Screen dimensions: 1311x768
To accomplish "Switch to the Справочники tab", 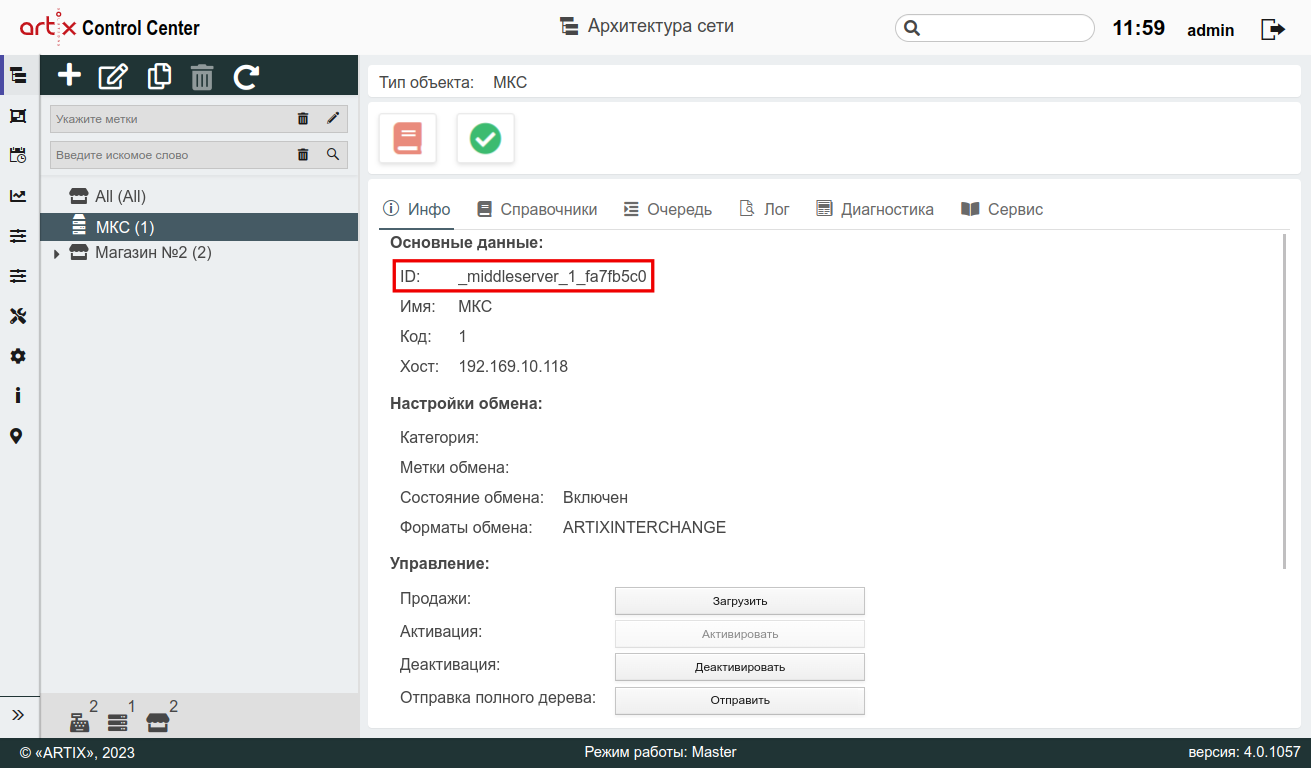I will point(537,209).
